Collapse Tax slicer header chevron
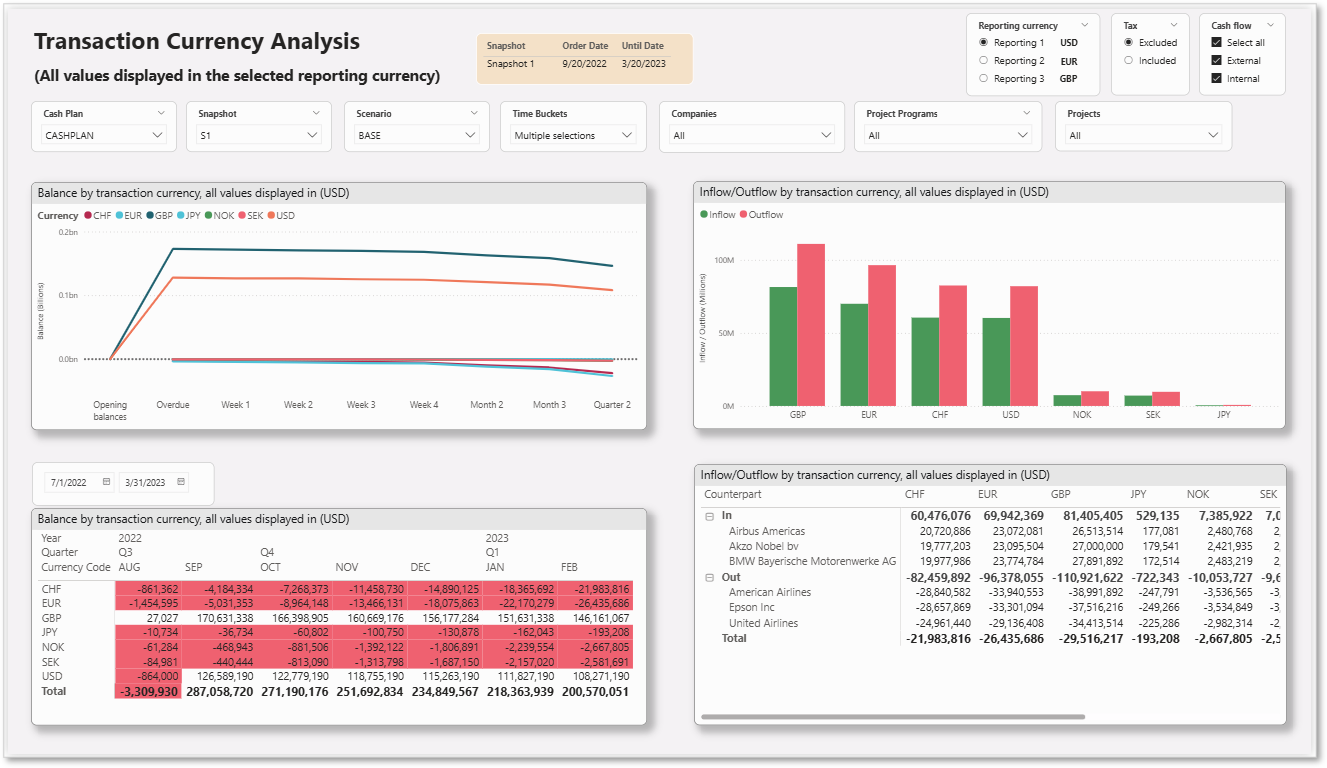The width and height of the screenshot is (1327, 768). click(1173, 26)
